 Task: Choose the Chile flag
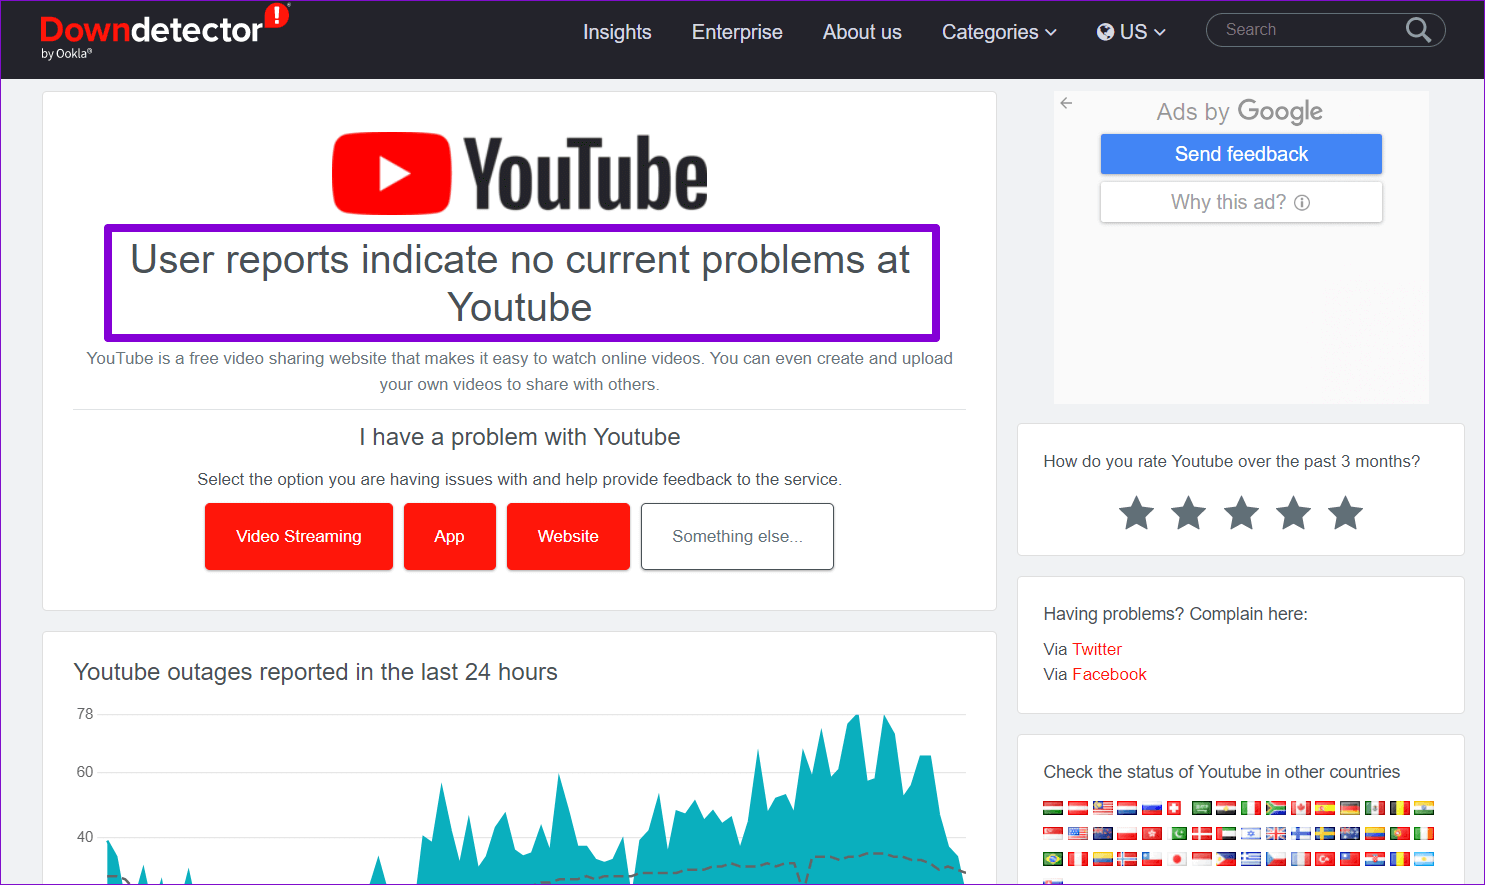(1152, 859)
